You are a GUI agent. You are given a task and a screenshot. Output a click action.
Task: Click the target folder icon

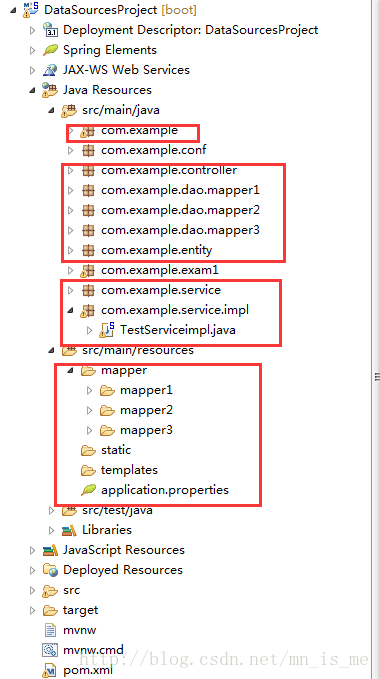pos(50,610)
